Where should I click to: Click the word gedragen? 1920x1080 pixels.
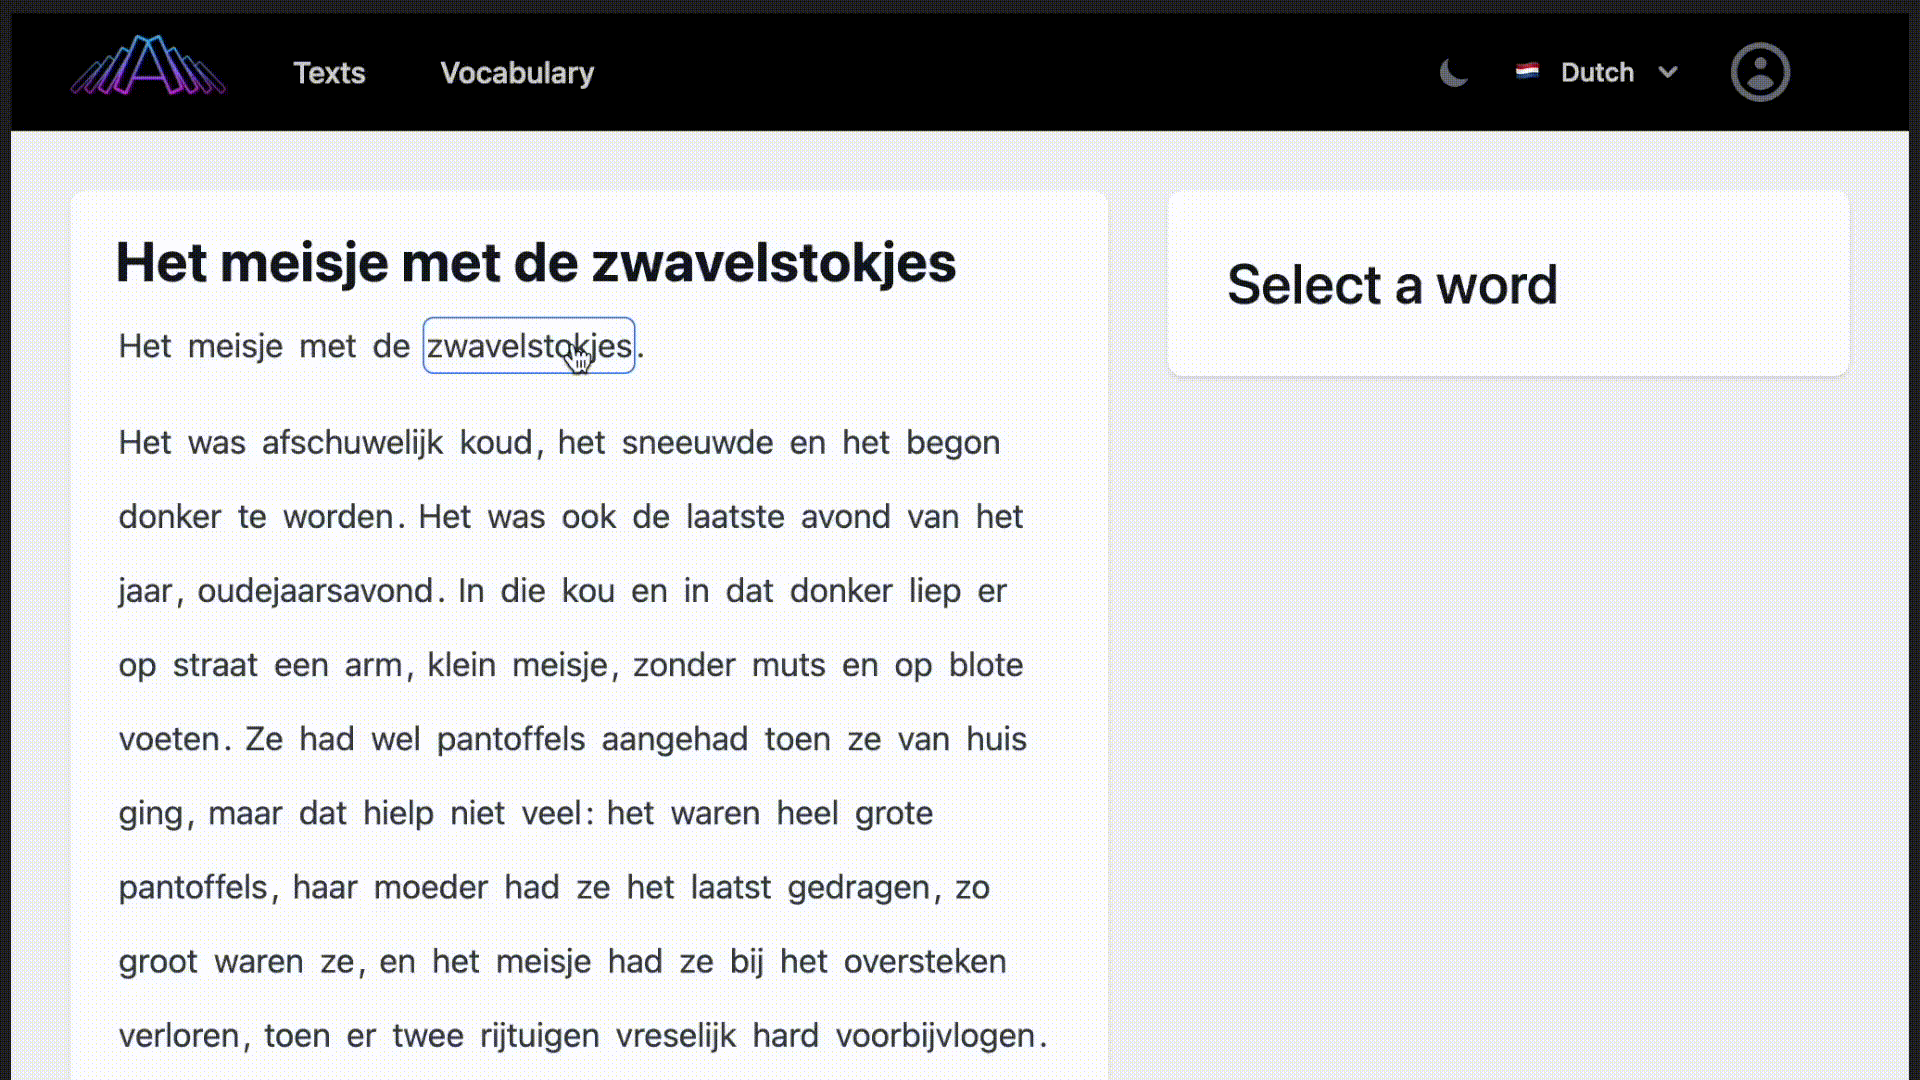coord(858,888)
